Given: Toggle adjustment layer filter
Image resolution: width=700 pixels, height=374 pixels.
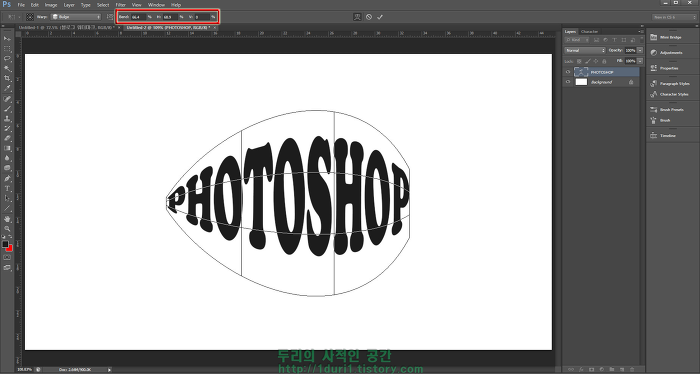Looking at the screenshot, I should (605, 40).
